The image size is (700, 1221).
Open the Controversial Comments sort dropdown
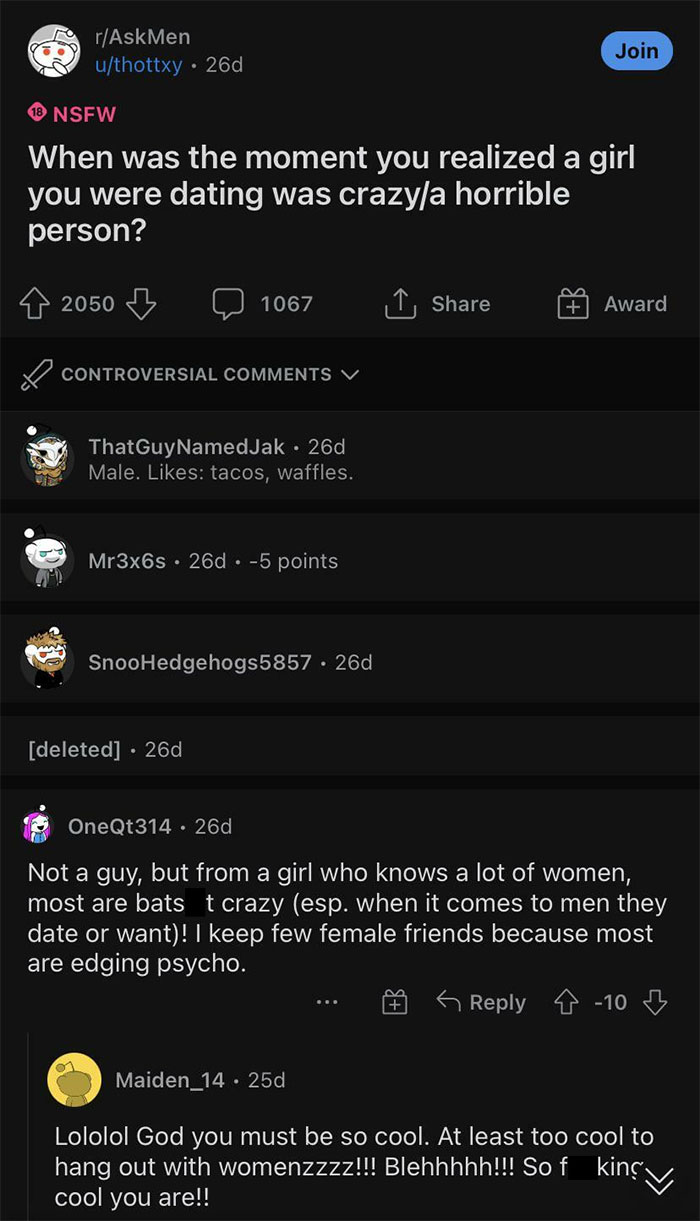point(349,375)
